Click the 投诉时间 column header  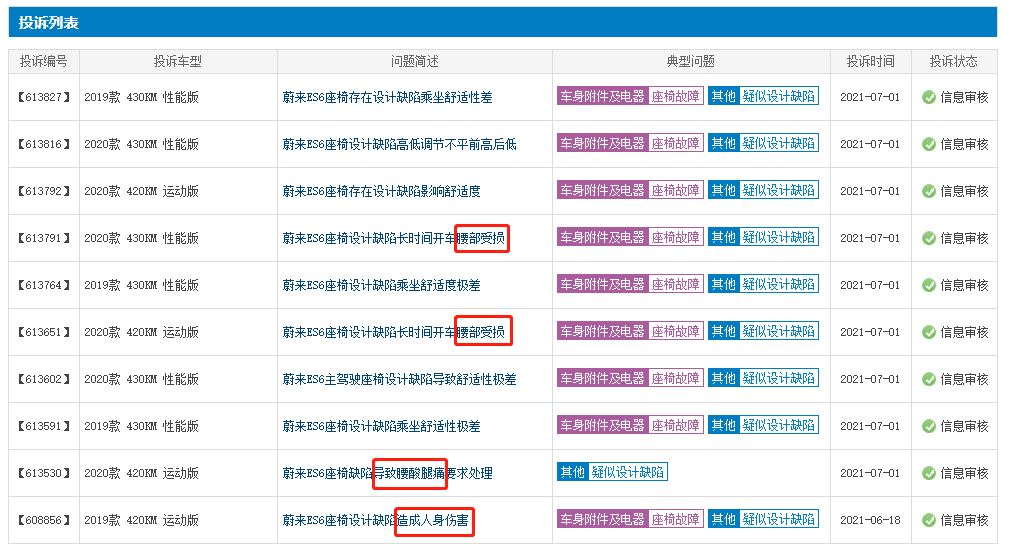pos(871,62)
